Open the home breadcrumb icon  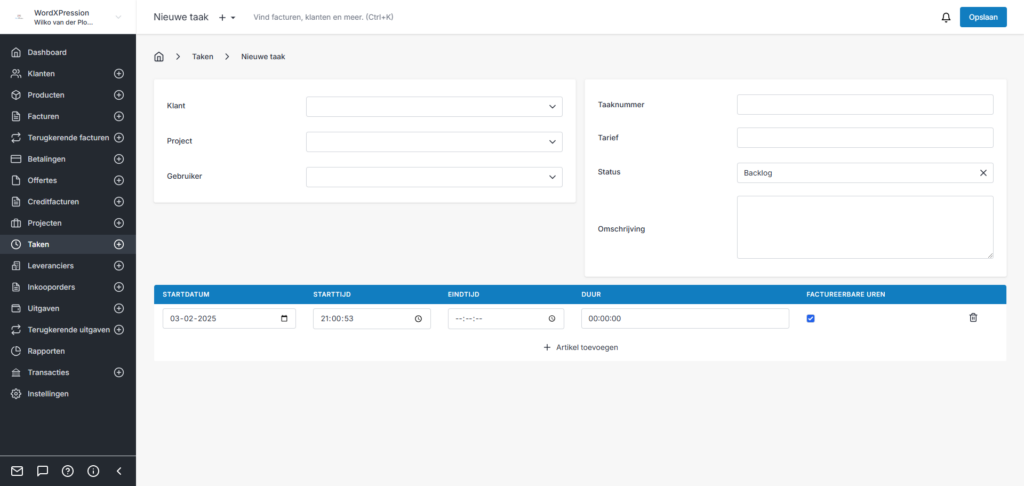coord(159,57)
